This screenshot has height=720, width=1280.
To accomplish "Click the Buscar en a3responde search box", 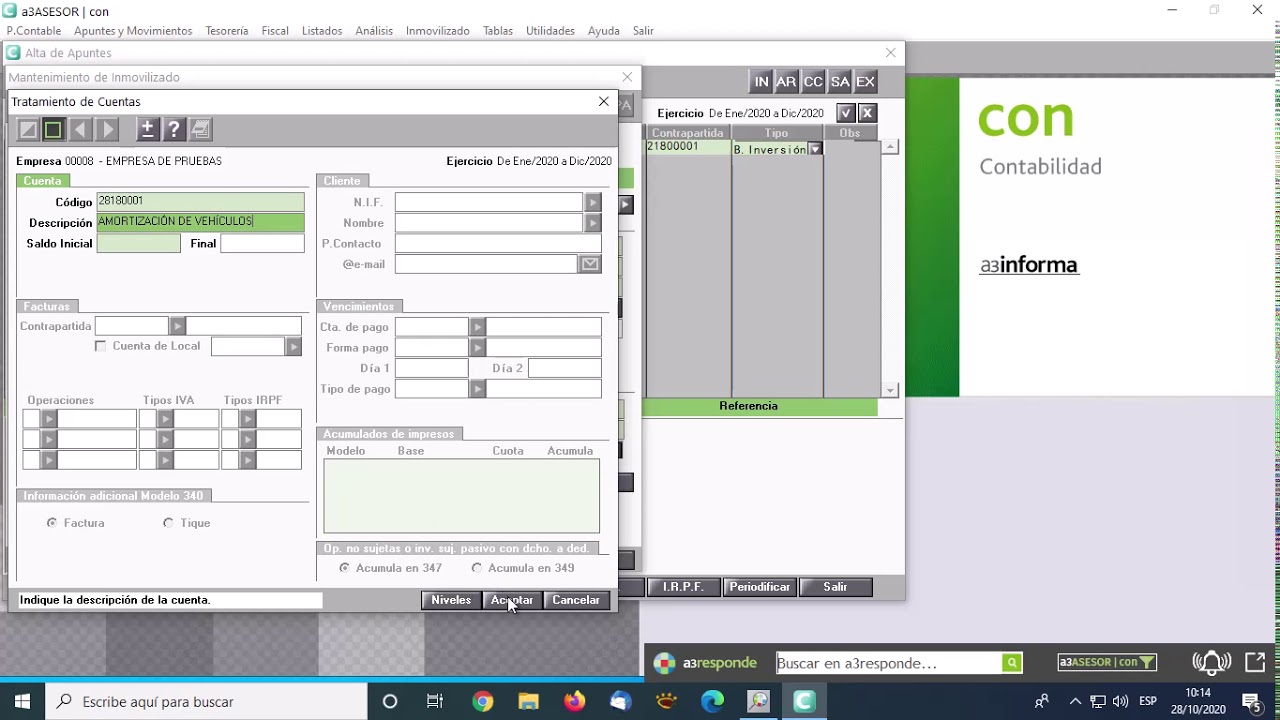I will [889, 663].
